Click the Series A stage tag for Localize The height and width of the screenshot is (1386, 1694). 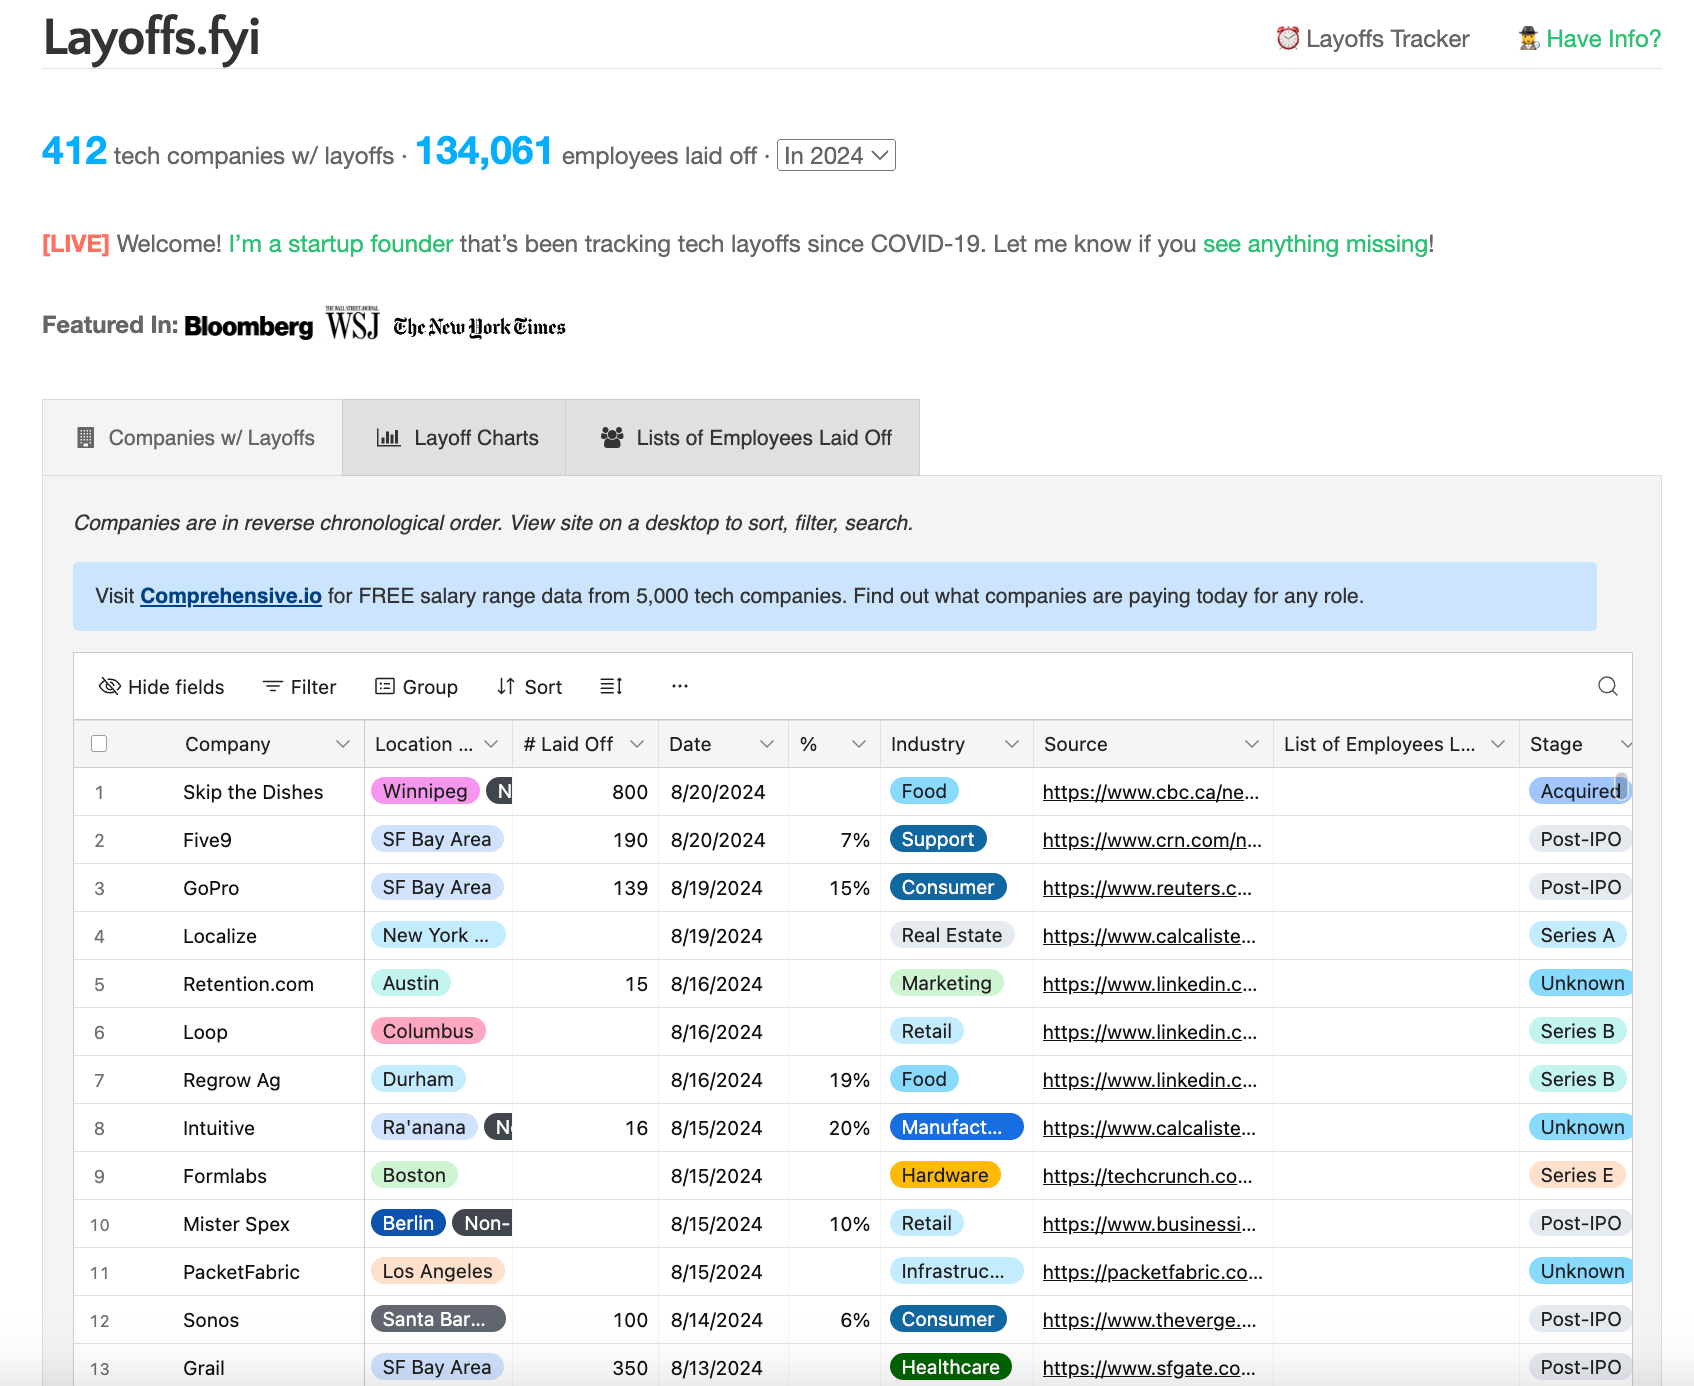[1578, 935]
